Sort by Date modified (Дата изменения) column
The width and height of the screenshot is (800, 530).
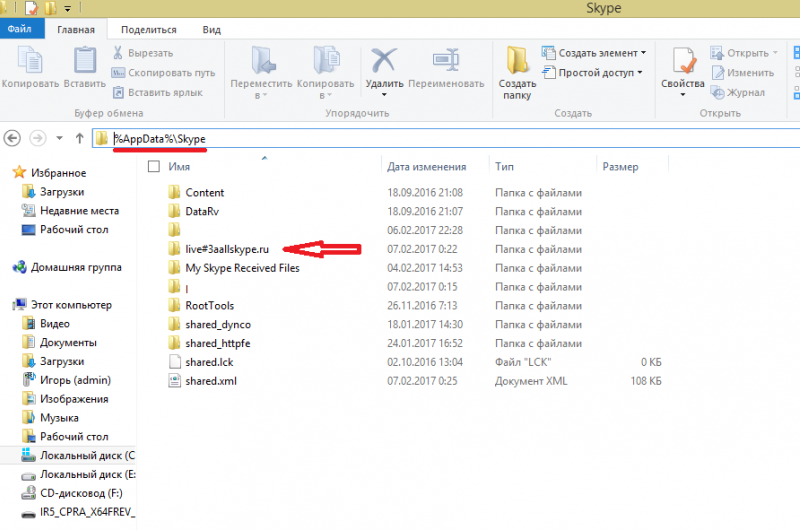[x=427, y=167]
